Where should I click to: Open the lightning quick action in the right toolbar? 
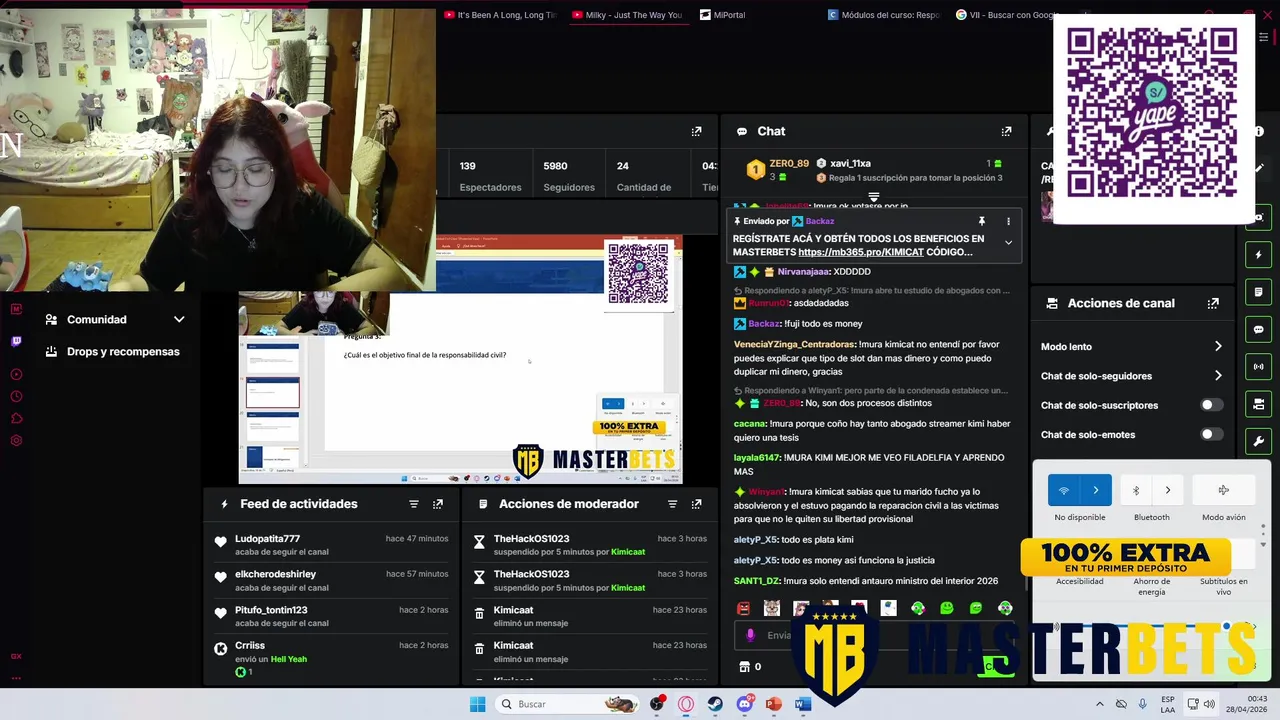point(1259,255)
